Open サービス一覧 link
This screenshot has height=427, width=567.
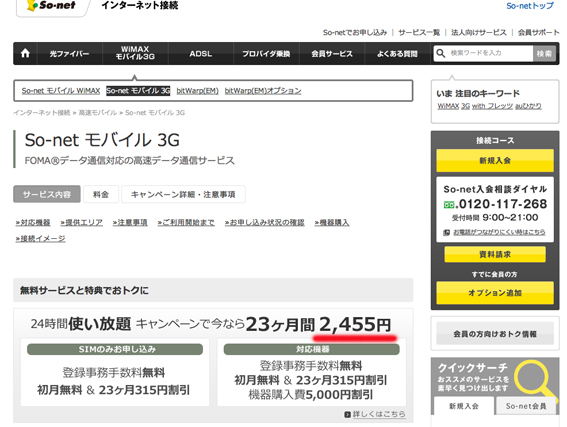click(x=419, y=33)
